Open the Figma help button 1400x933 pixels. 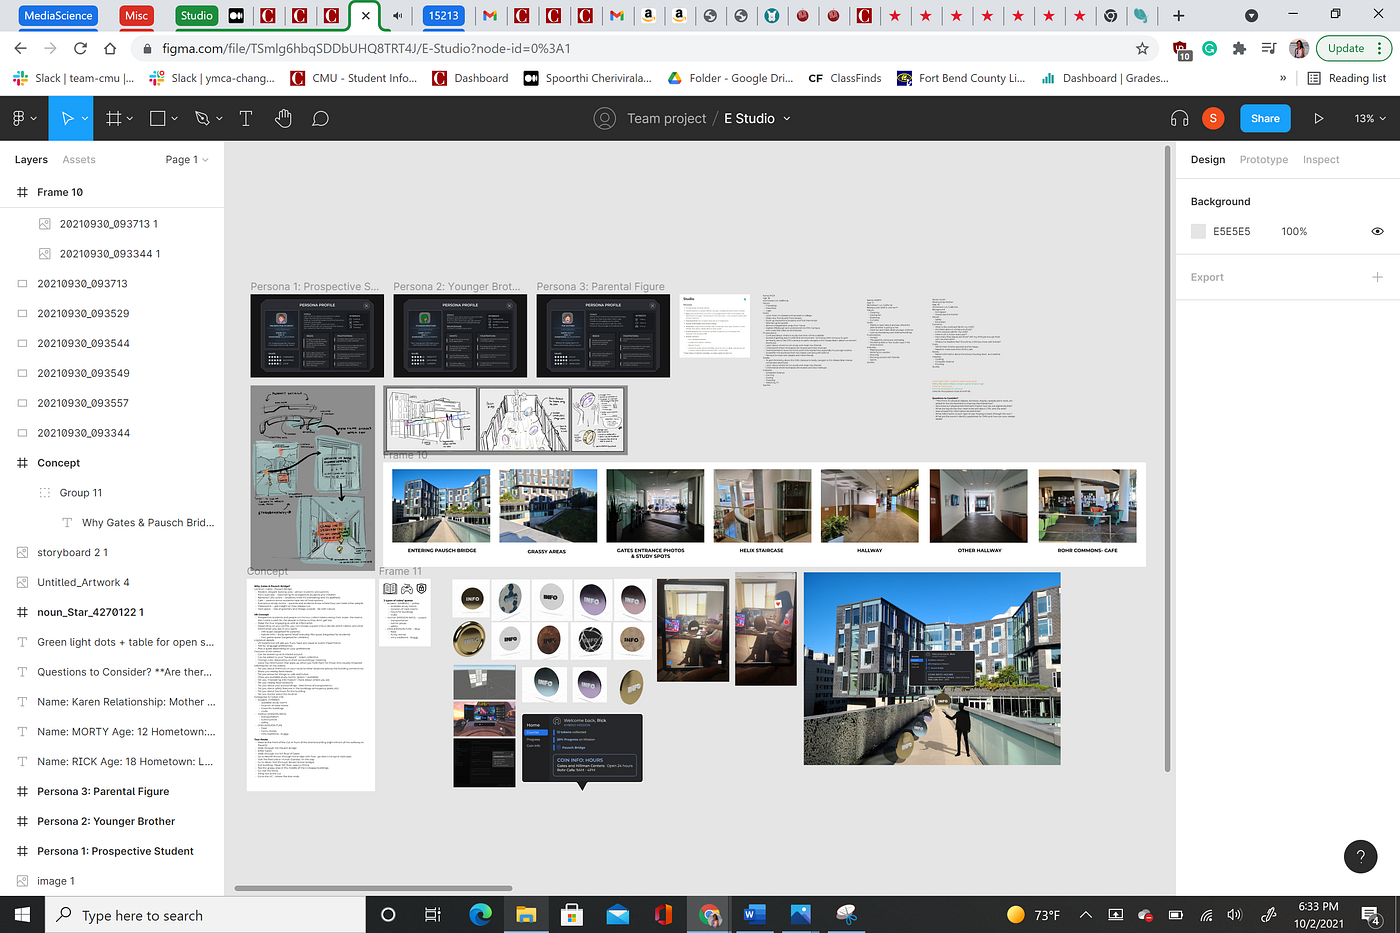(x=1360, y=856)
